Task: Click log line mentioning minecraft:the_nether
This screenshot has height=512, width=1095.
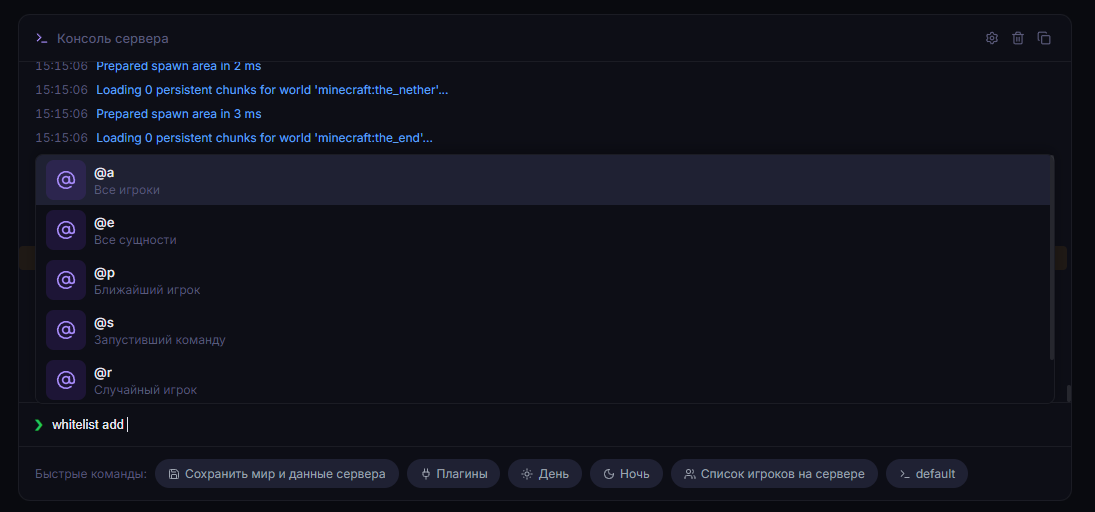Action: click(272, 89)
